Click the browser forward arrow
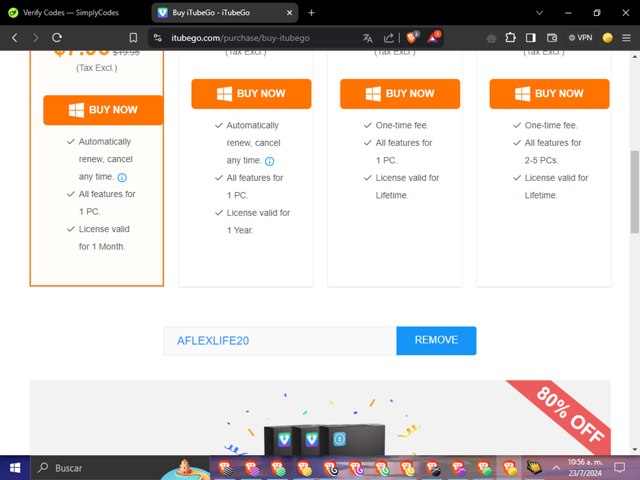 [x=36, y=38]
